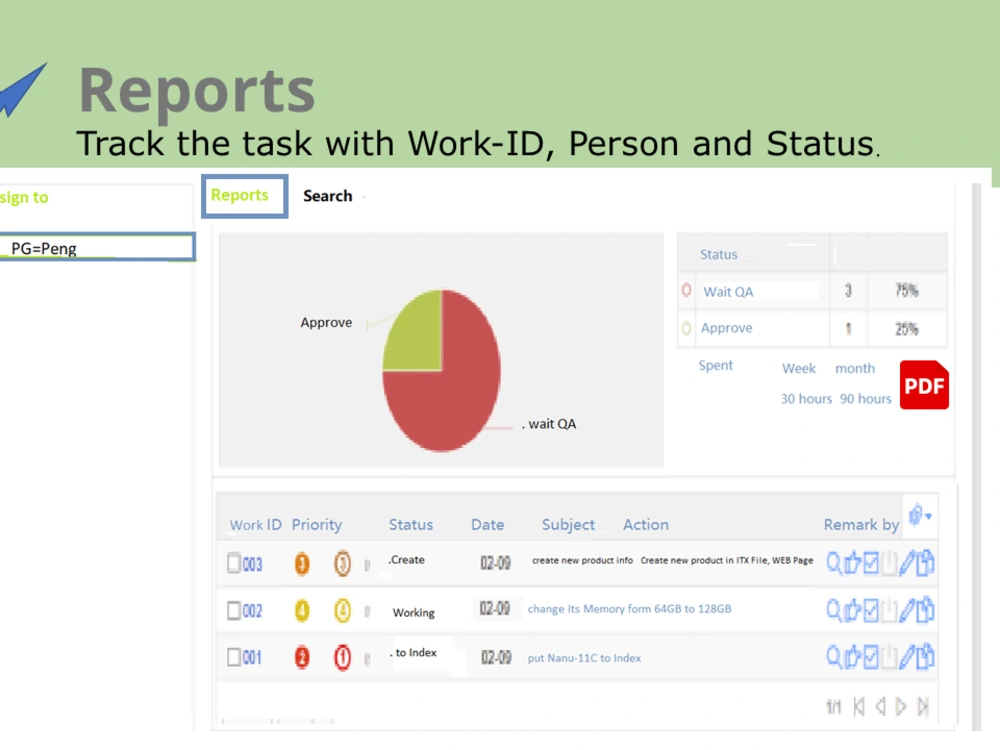Open the Search tab
The width and height of the screenshot is (1000, 750).
click(x=327, y=196)
